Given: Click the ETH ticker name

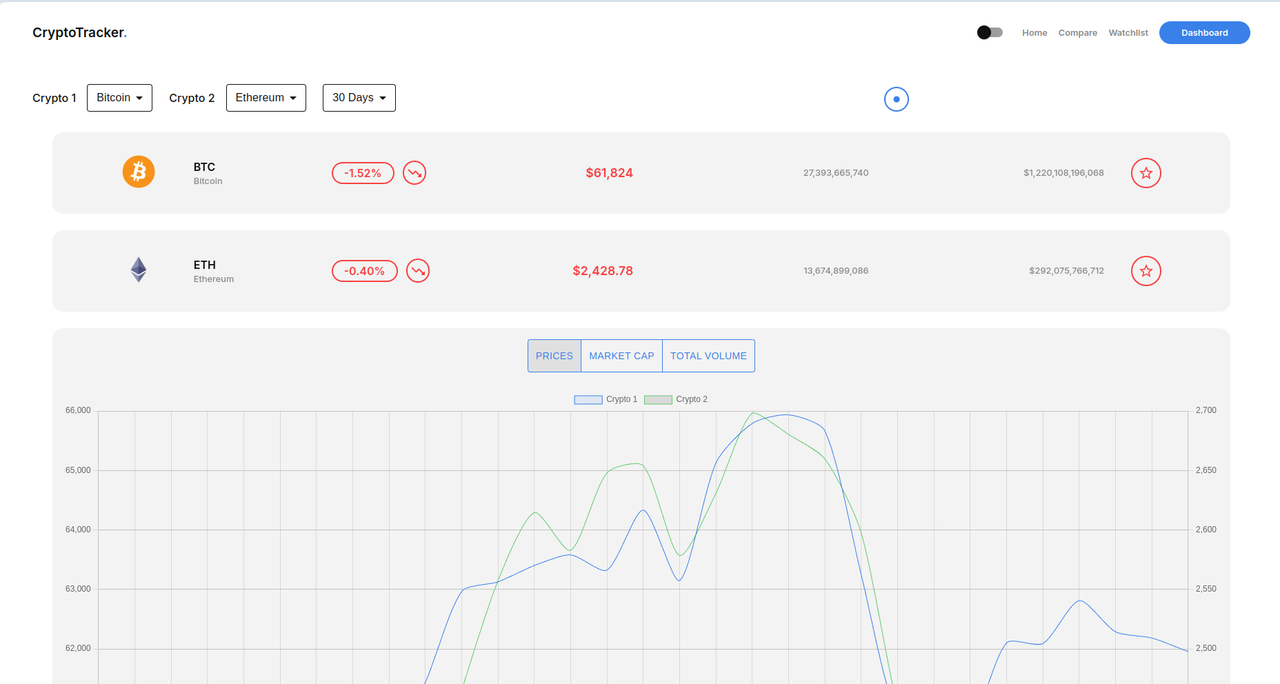Looking at the screenshot, I should click(204, 265).
